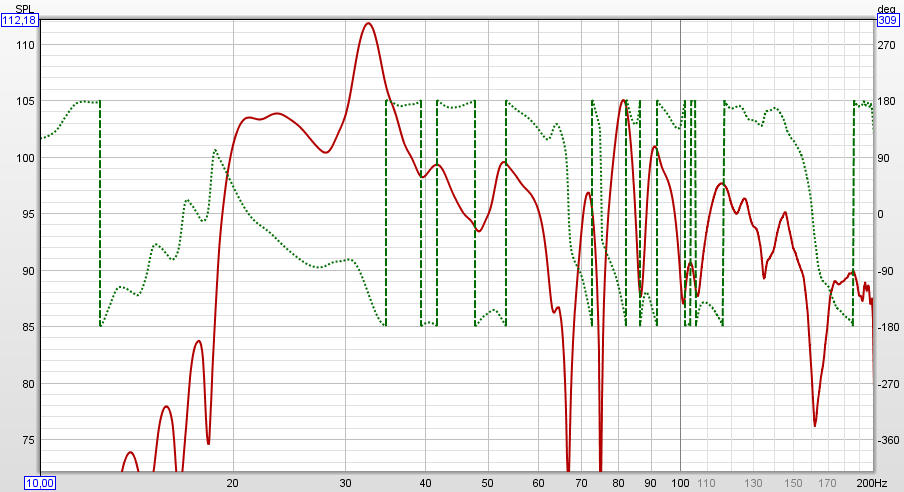Click the 105 label on SPL axis
This screenshot has height=492, width=904.
pos(27,102)
